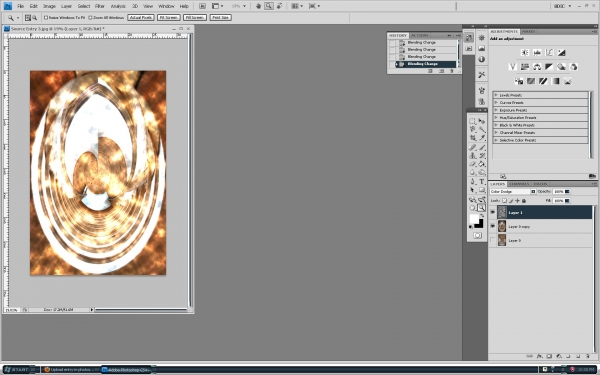Screen dimensions: 600x375
Task: Select the Pen tool
Action: (x=473, y=182)
